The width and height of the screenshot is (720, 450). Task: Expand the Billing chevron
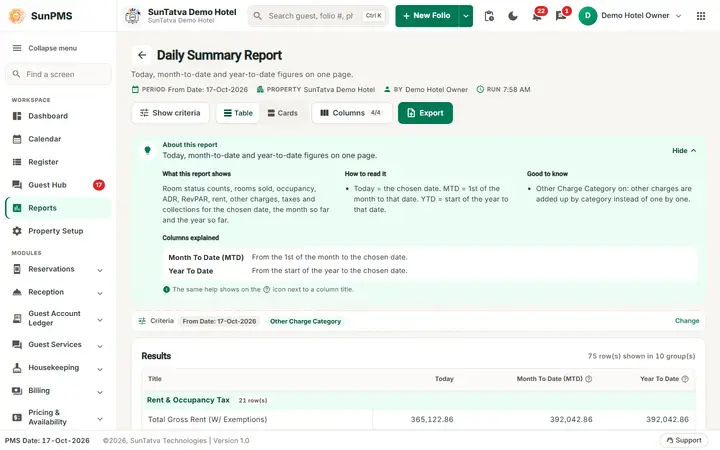point(100,392)
